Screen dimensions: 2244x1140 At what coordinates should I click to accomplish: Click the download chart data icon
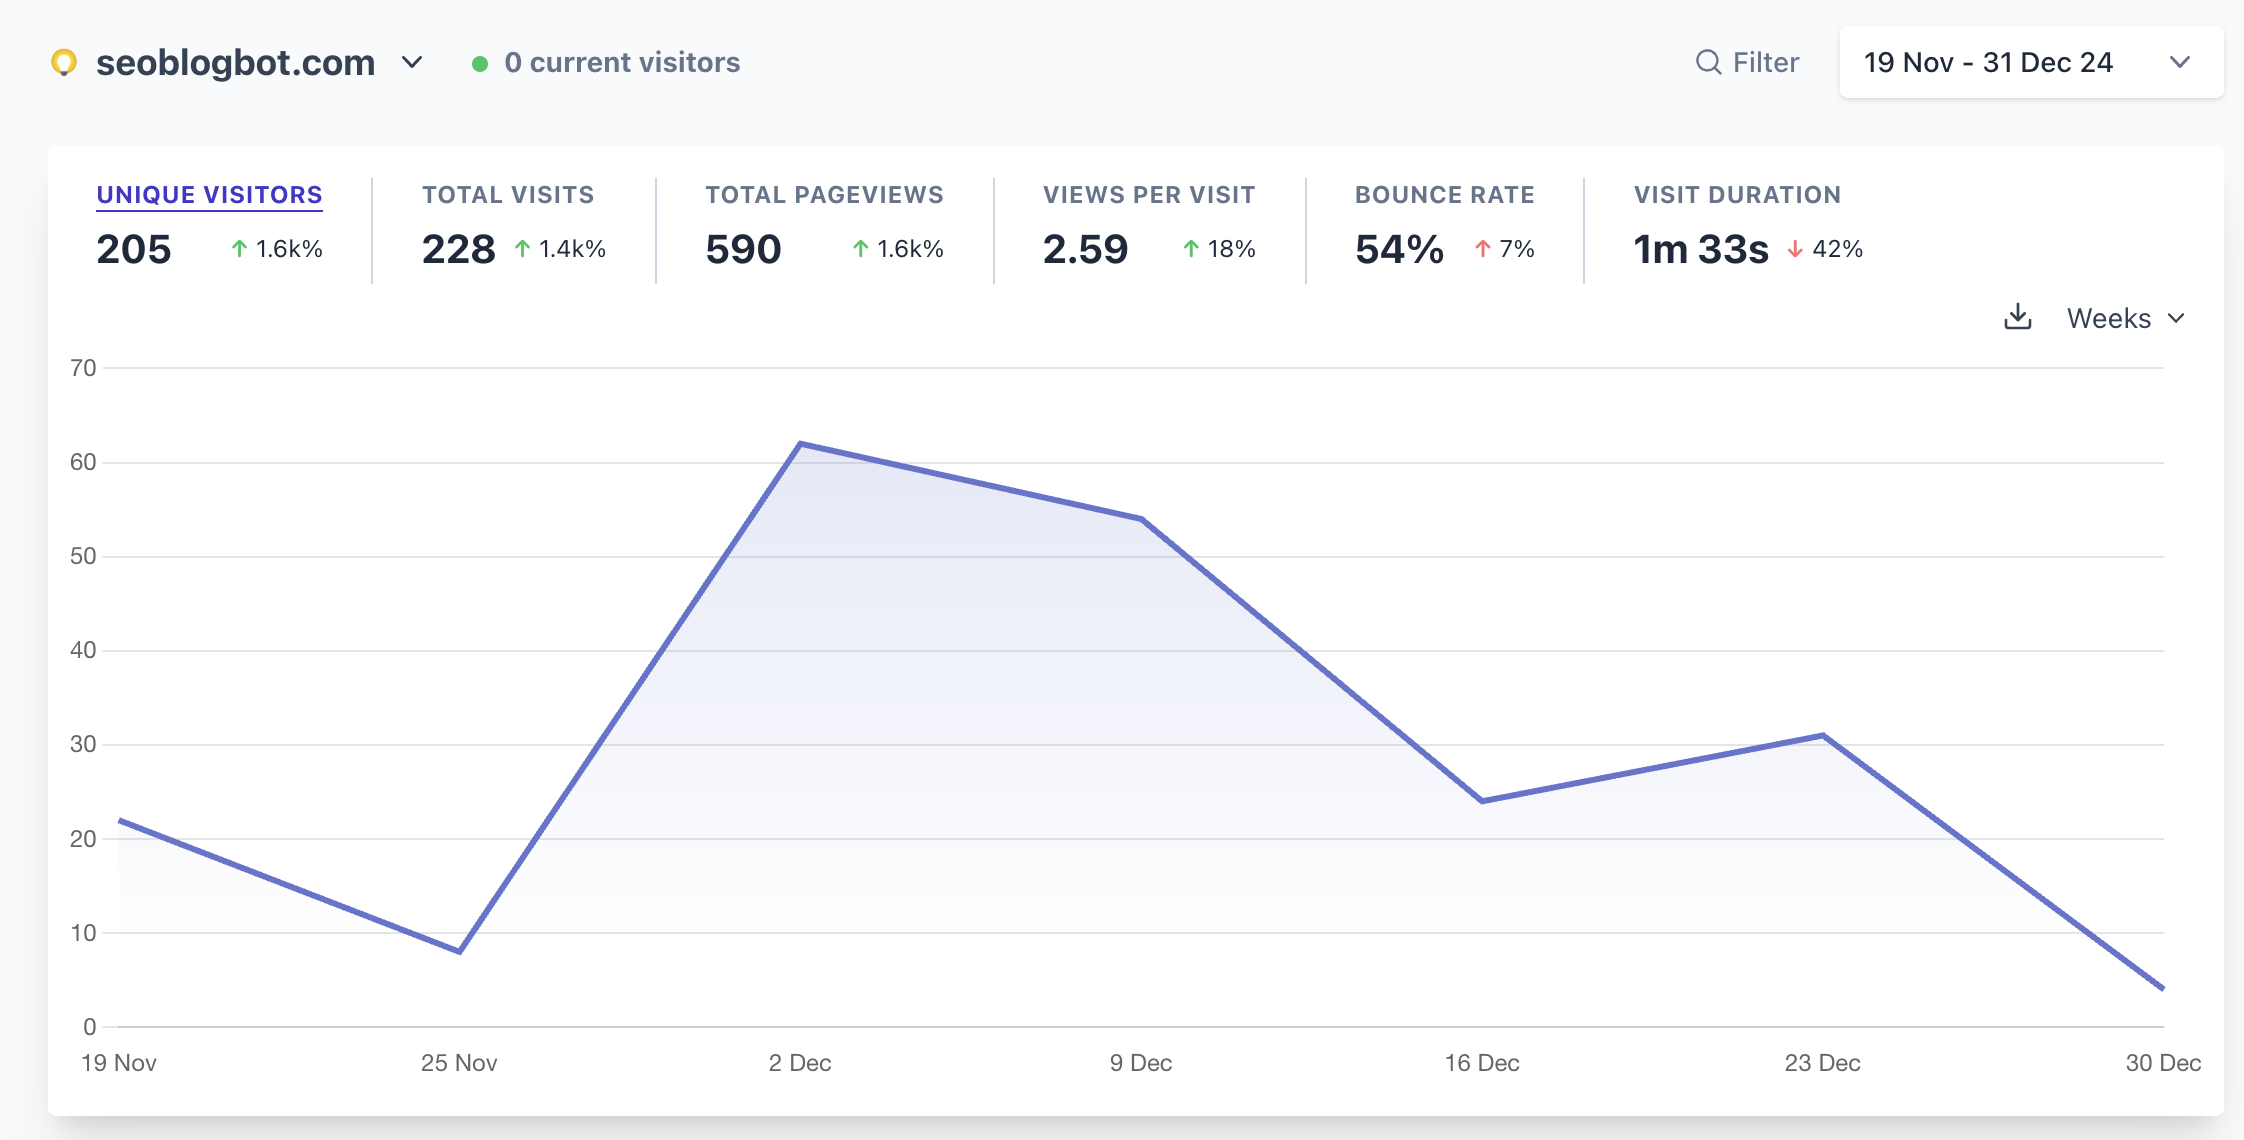(2018, 317)
